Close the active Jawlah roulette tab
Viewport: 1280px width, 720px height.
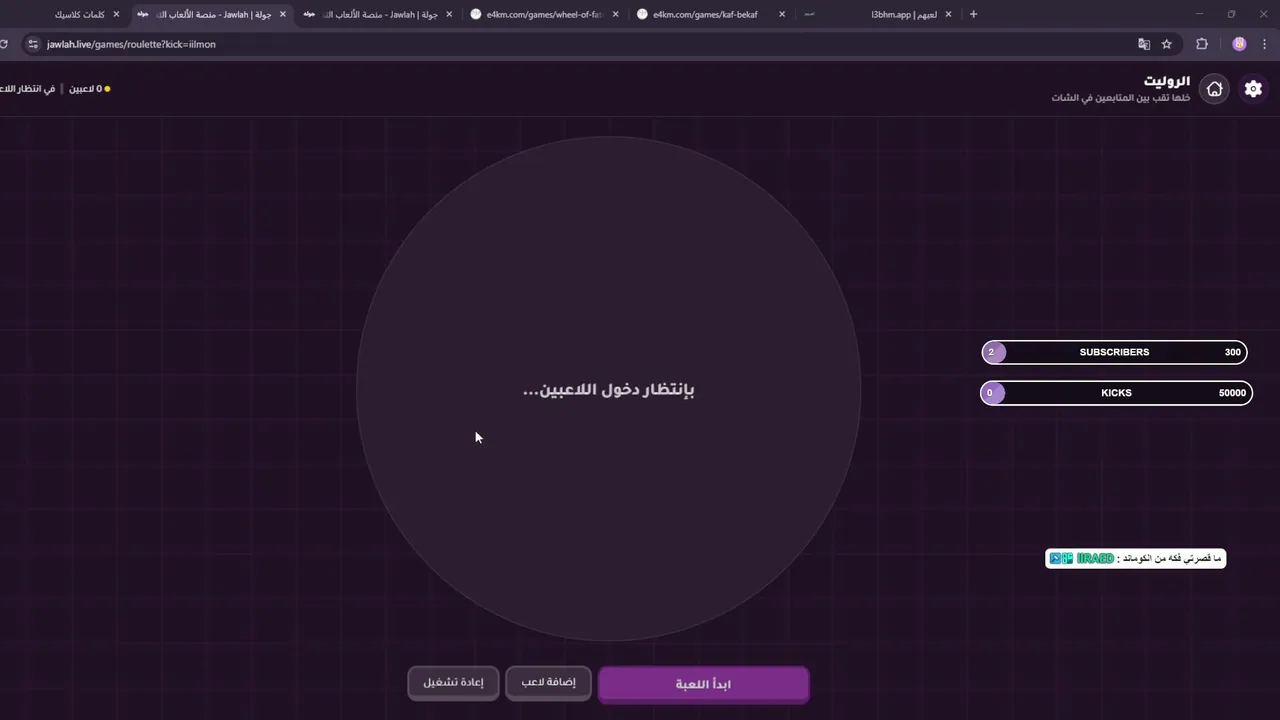pos(283,15)
